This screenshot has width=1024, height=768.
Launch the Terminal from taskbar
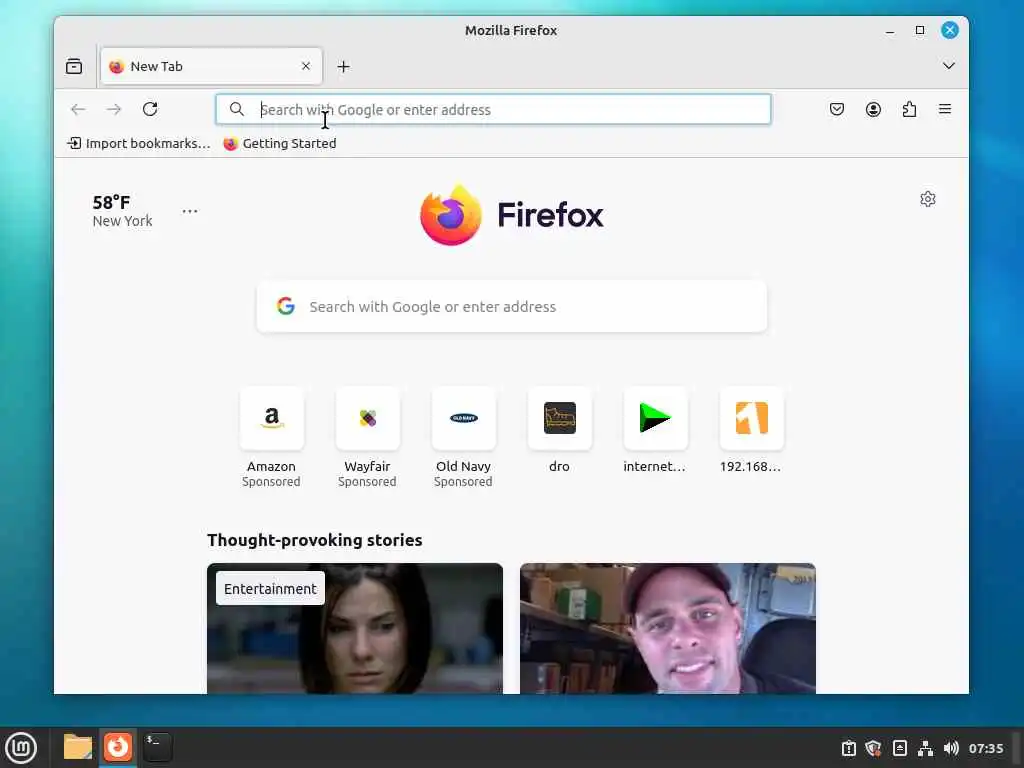[158, 747]
